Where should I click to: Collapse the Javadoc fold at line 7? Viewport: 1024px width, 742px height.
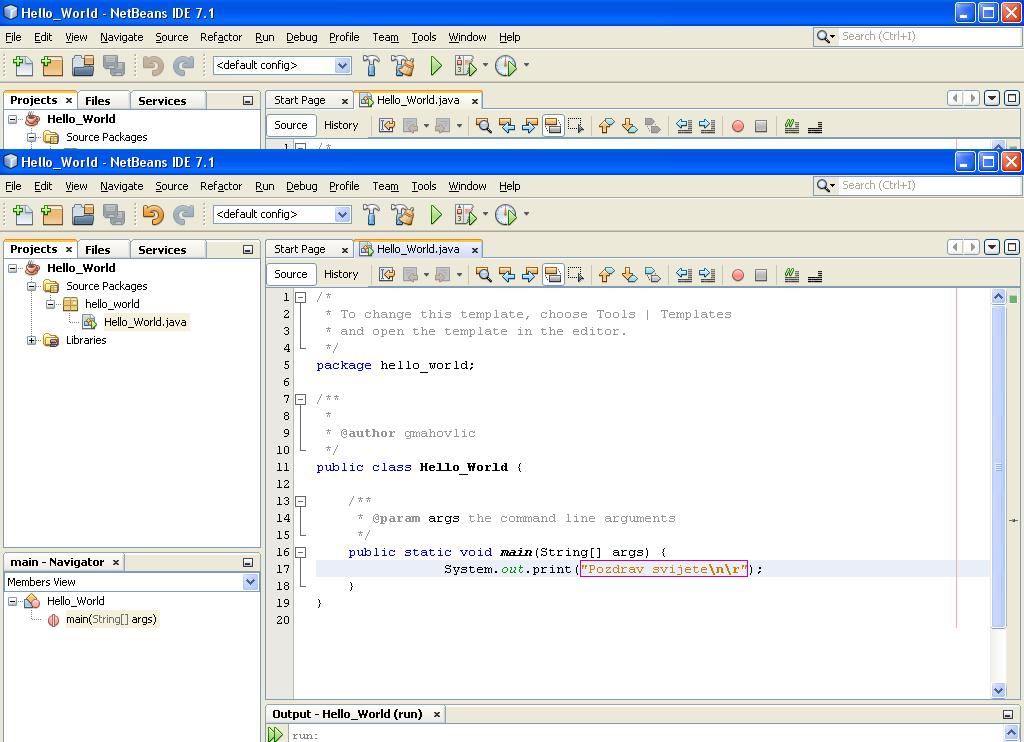[x=300, y=399]
